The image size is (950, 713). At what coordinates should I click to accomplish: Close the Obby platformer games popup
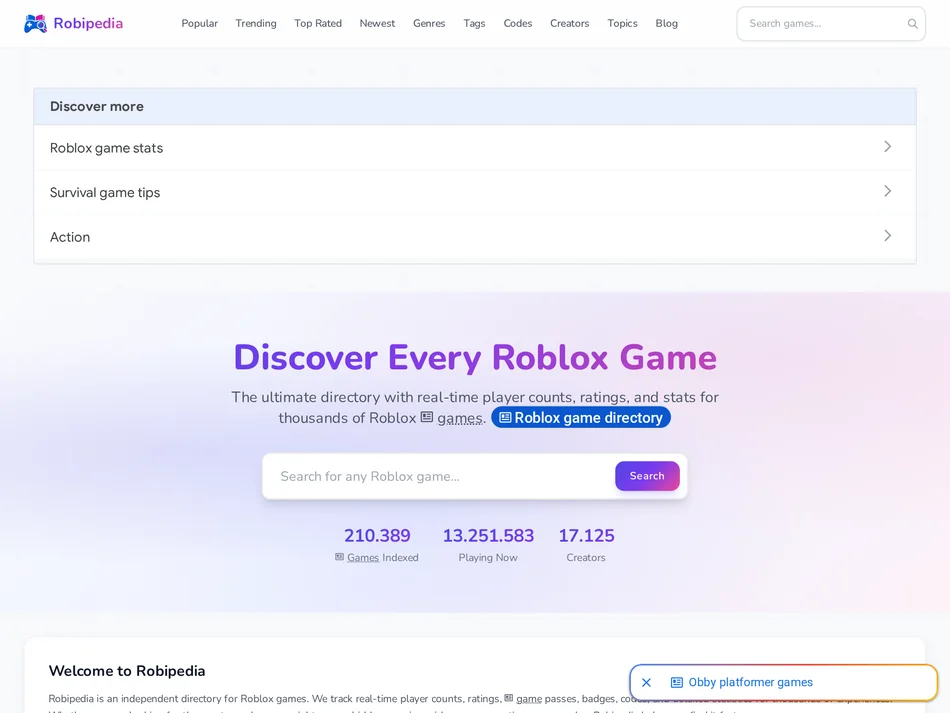click(x=646, y=683)
